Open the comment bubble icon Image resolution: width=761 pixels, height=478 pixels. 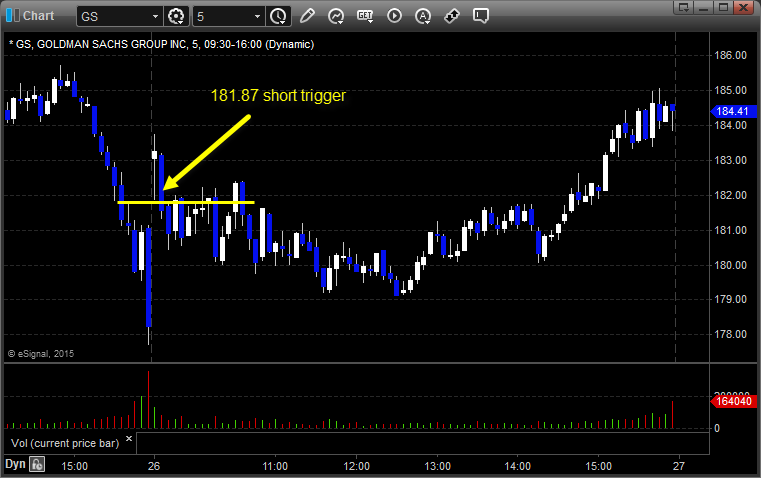pos(480,16)
